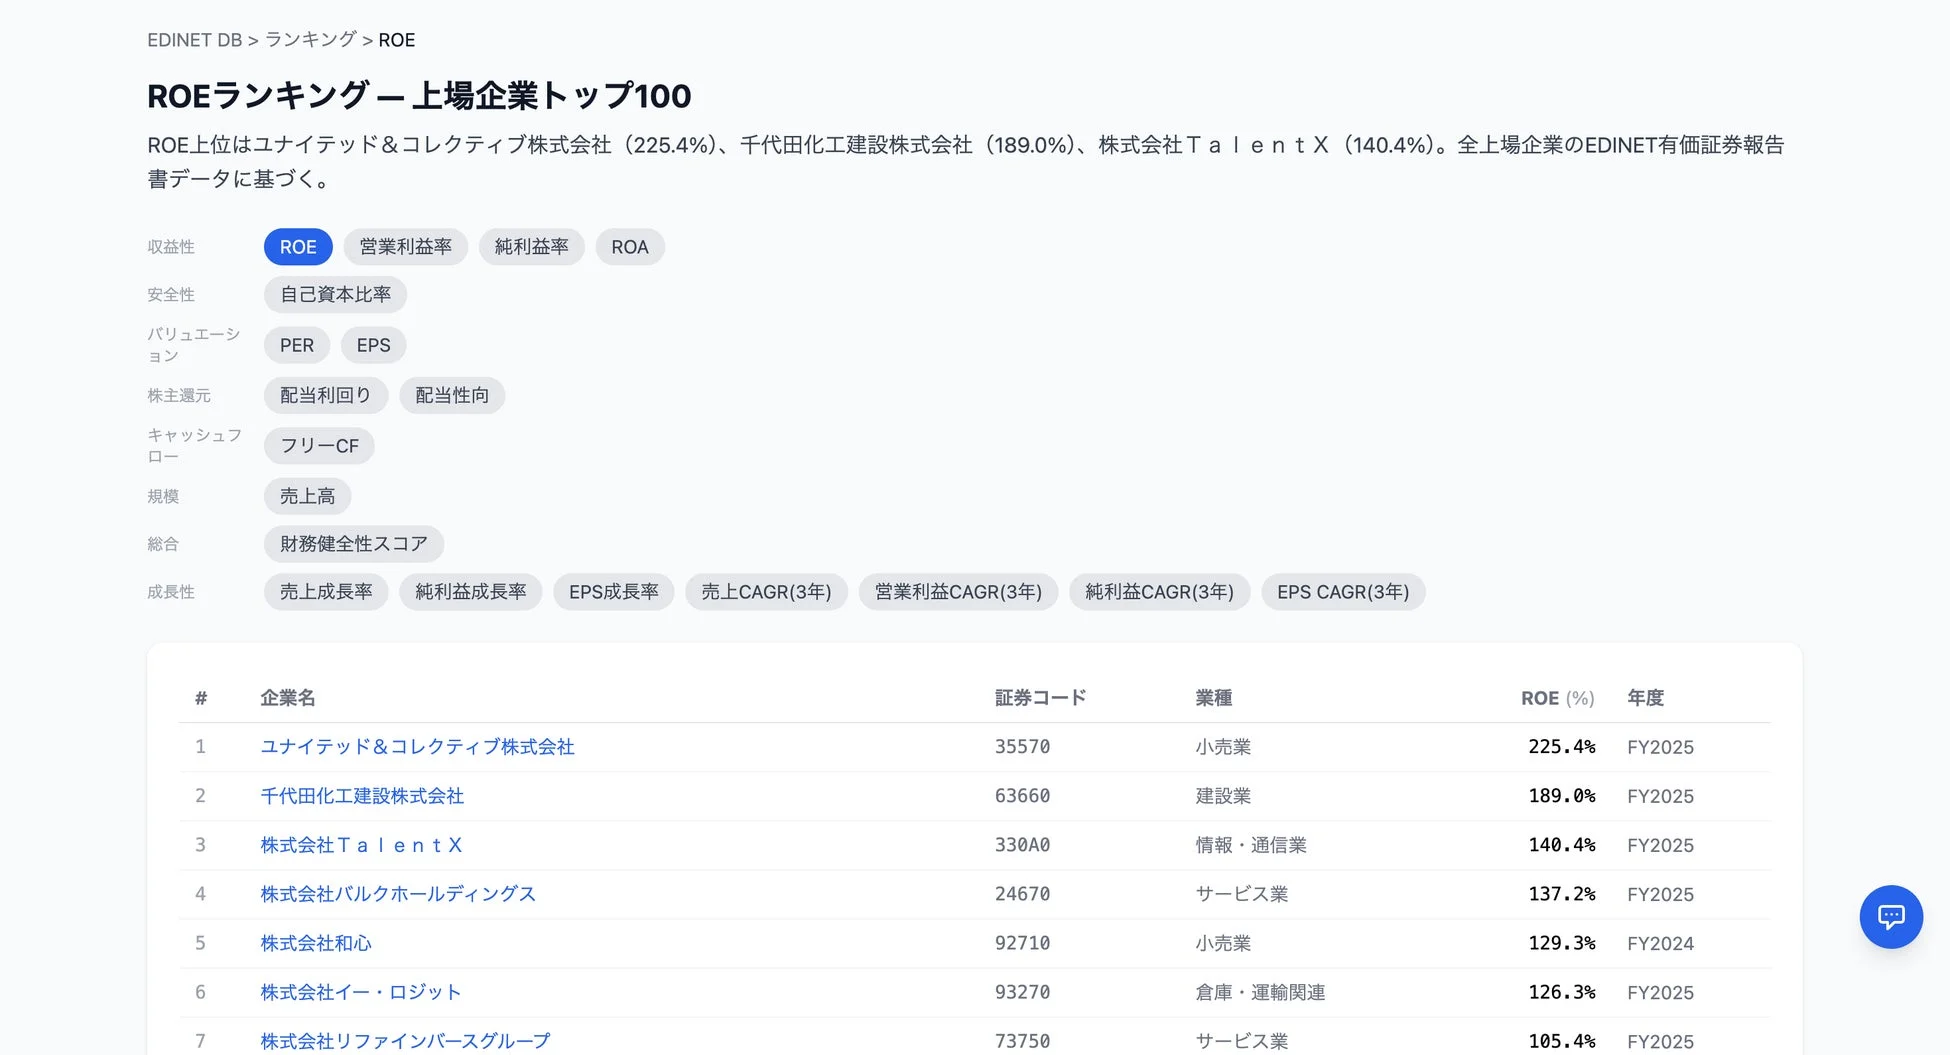
Task: Select the 売上CAGR(3年) metric
Action: (x=765, y=591)
